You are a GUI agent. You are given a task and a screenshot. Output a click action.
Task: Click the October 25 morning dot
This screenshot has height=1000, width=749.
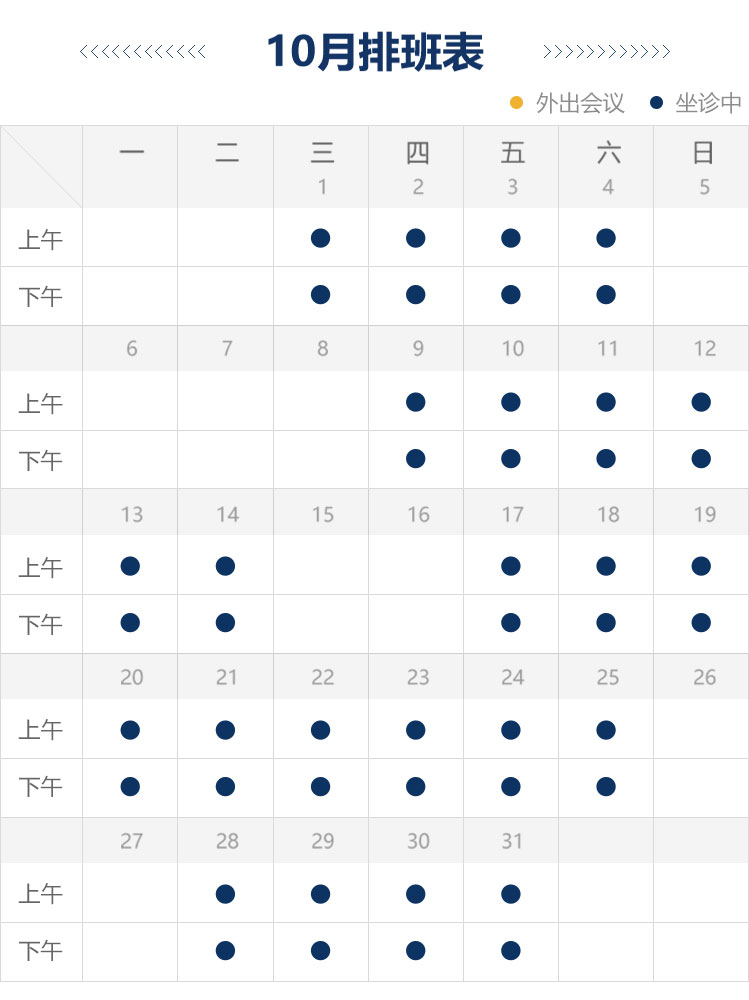[x=606, y=730]
